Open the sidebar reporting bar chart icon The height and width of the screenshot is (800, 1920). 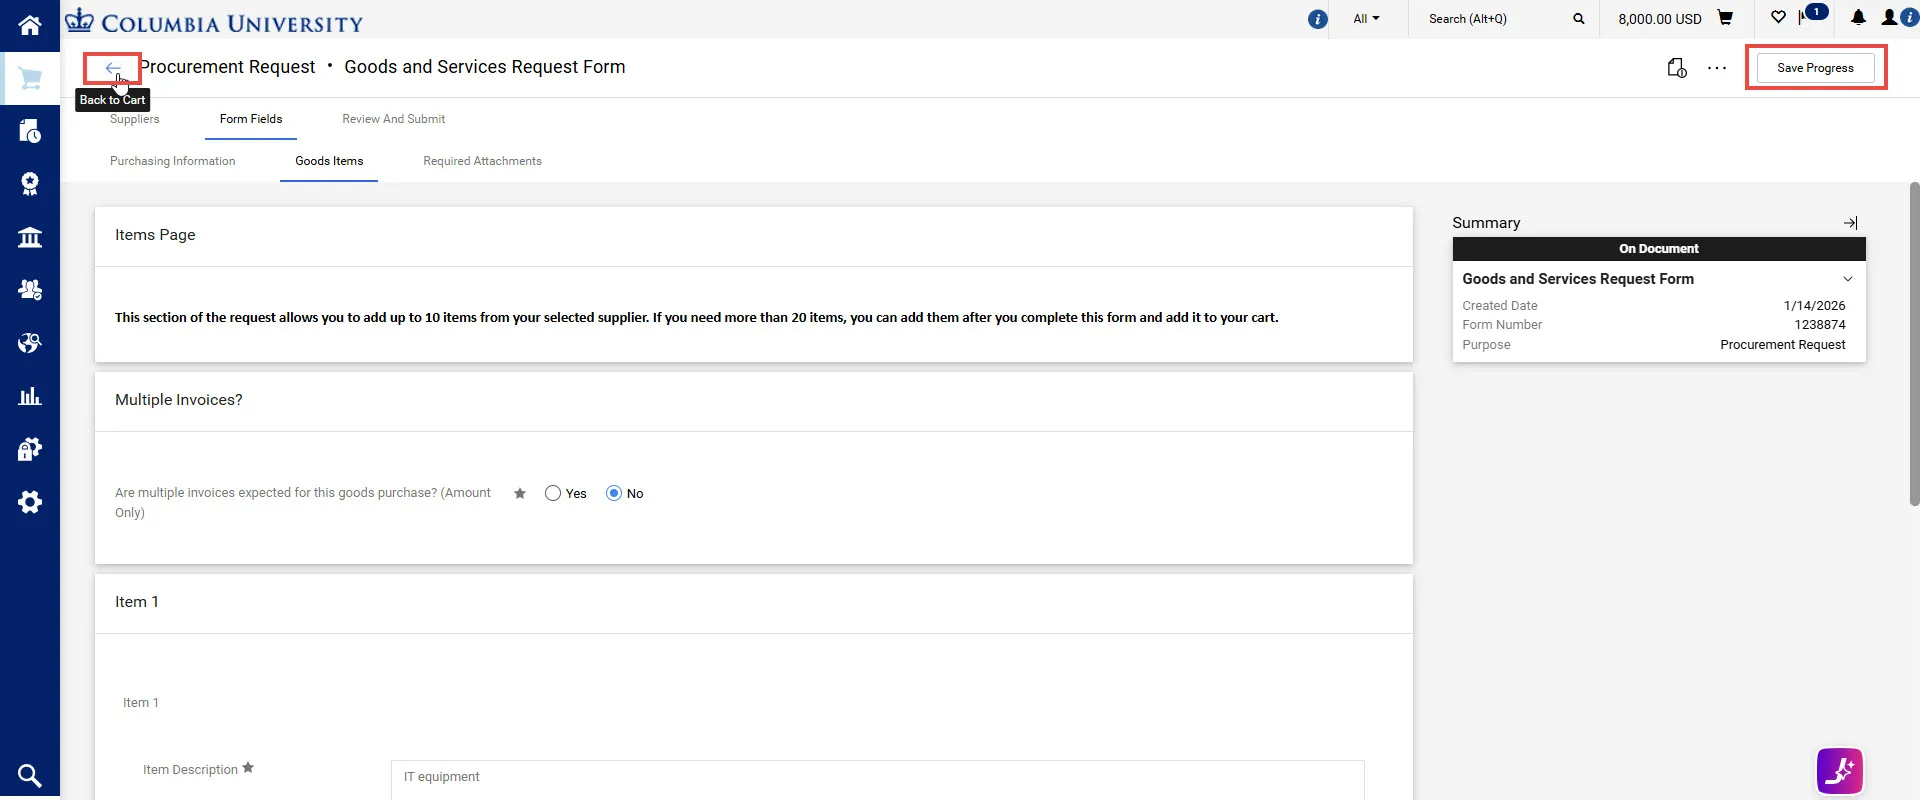[x=30, y=396]
